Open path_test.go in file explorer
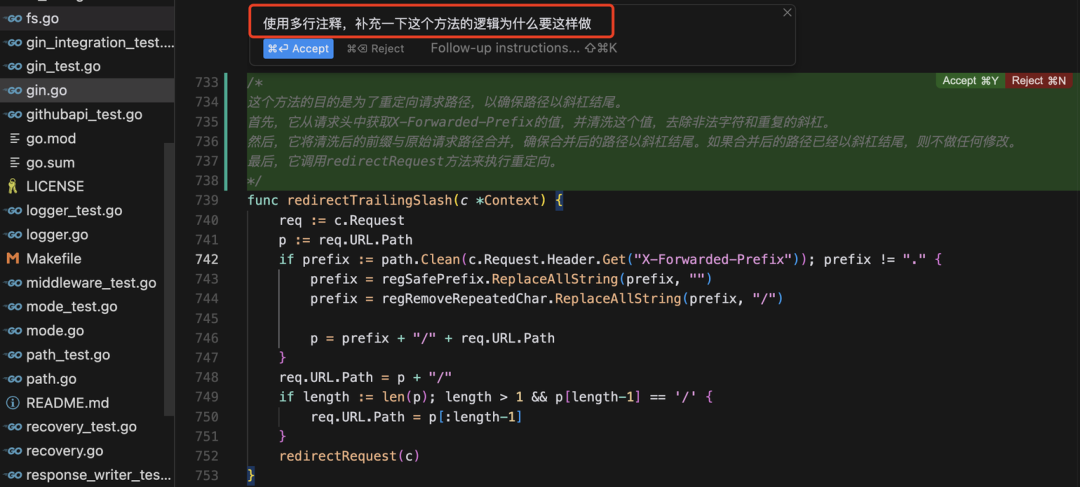 87,355
